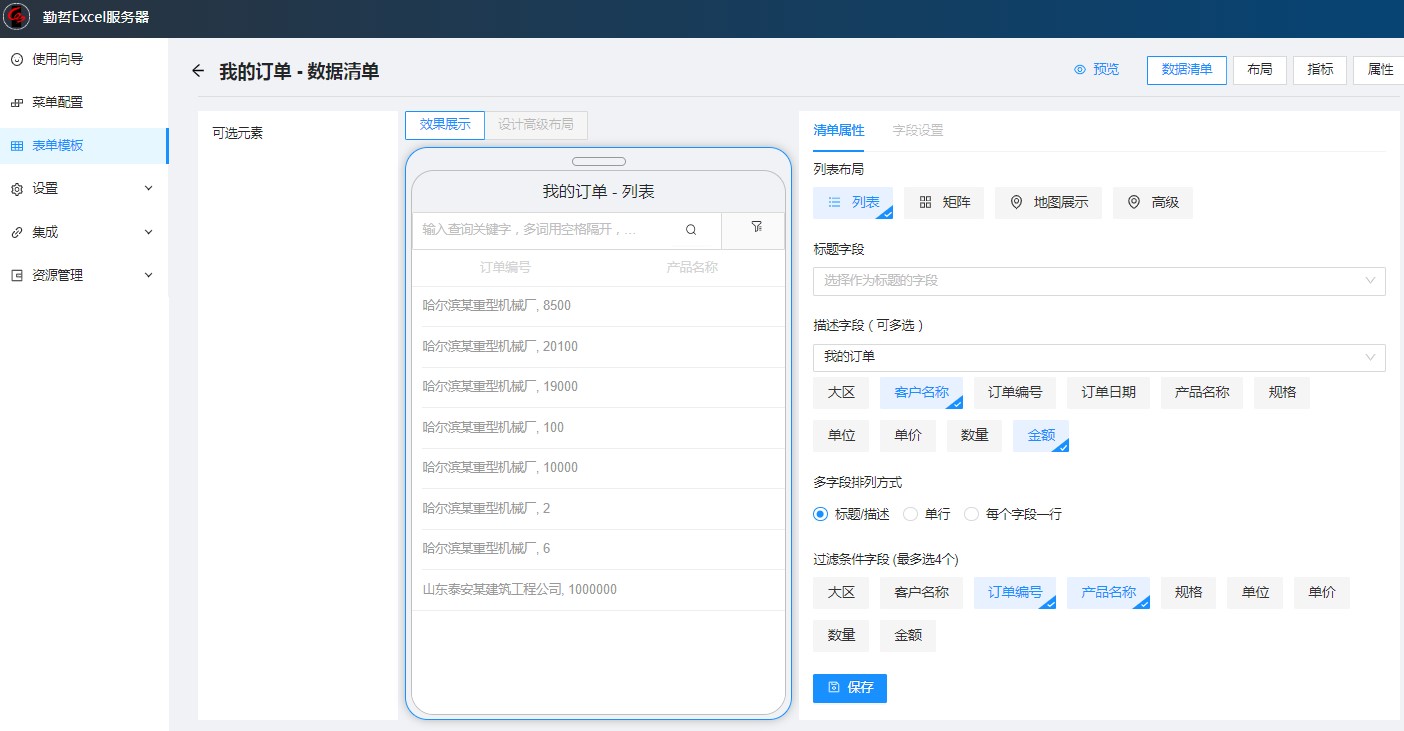Toggle 订单日期 in description fields
The width and height of the screenshot is (1404, 731).
1107,392
